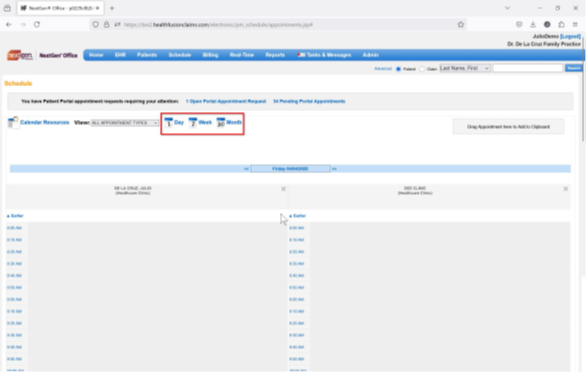
Task: Click the tracking protection shield icon
Action: [x=96, y=25]
